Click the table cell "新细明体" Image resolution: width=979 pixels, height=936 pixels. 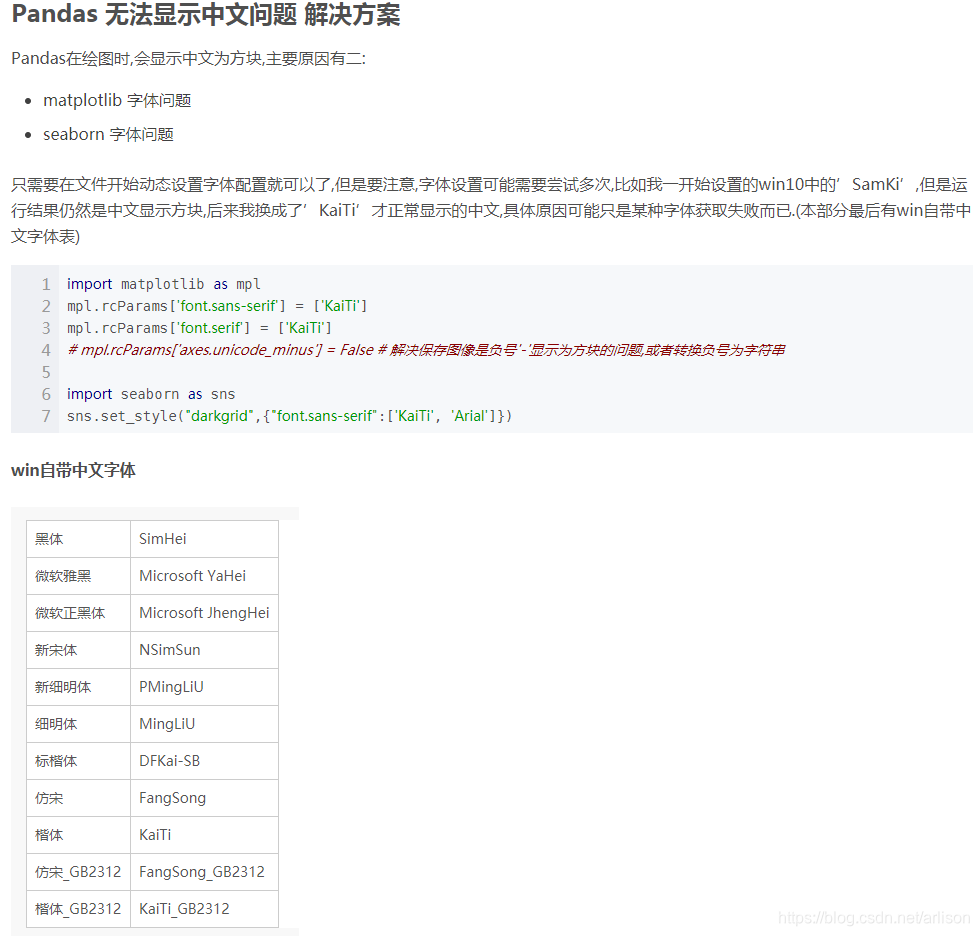[x=78, y=687]
